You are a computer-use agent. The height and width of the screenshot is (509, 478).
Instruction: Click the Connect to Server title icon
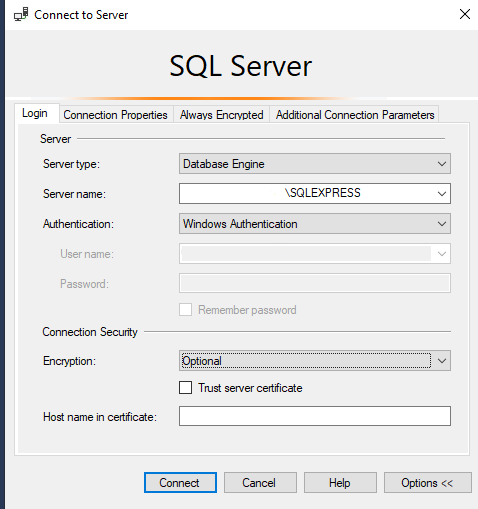pos(21,15)
